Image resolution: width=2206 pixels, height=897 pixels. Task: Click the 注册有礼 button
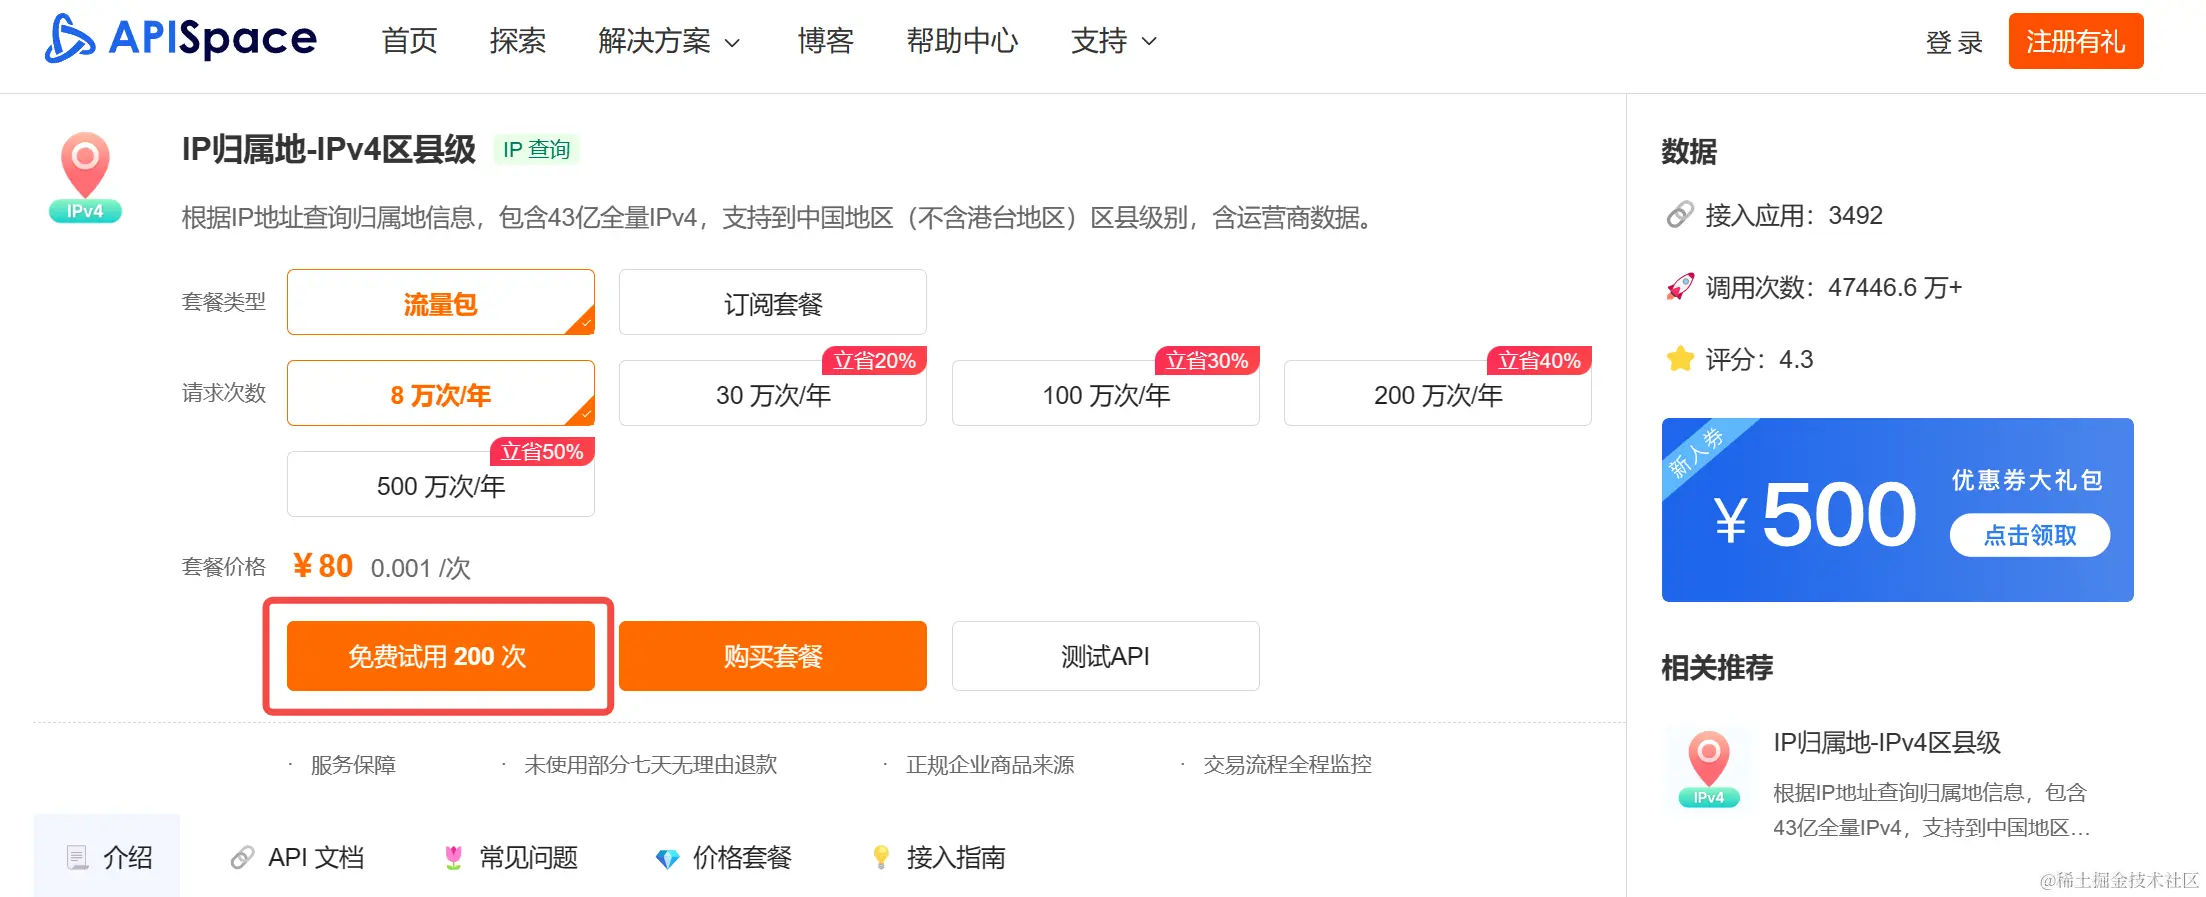point(2076,41)
